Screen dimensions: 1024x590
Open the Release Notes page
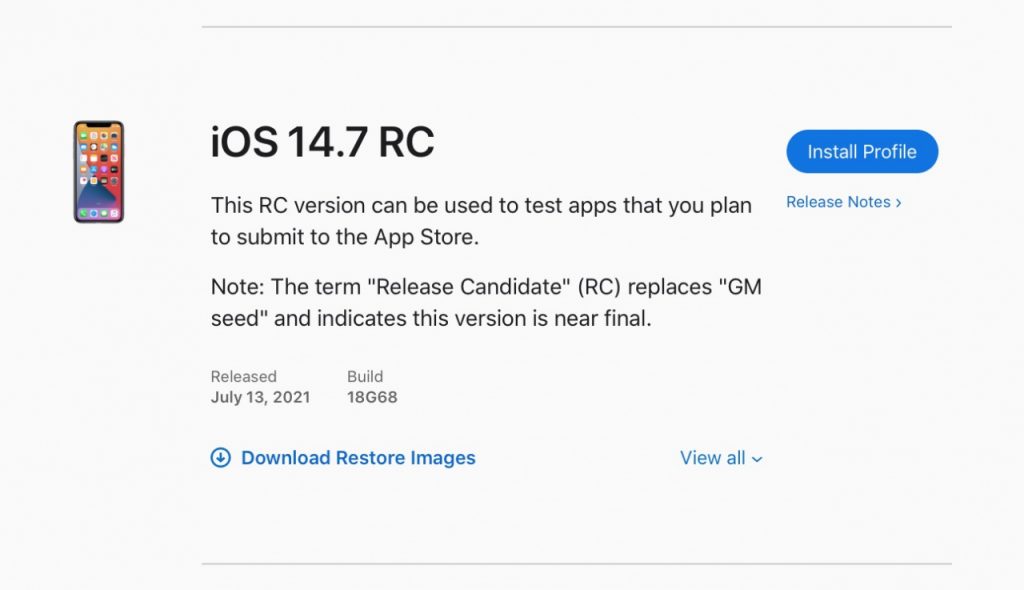click(840, 202)
